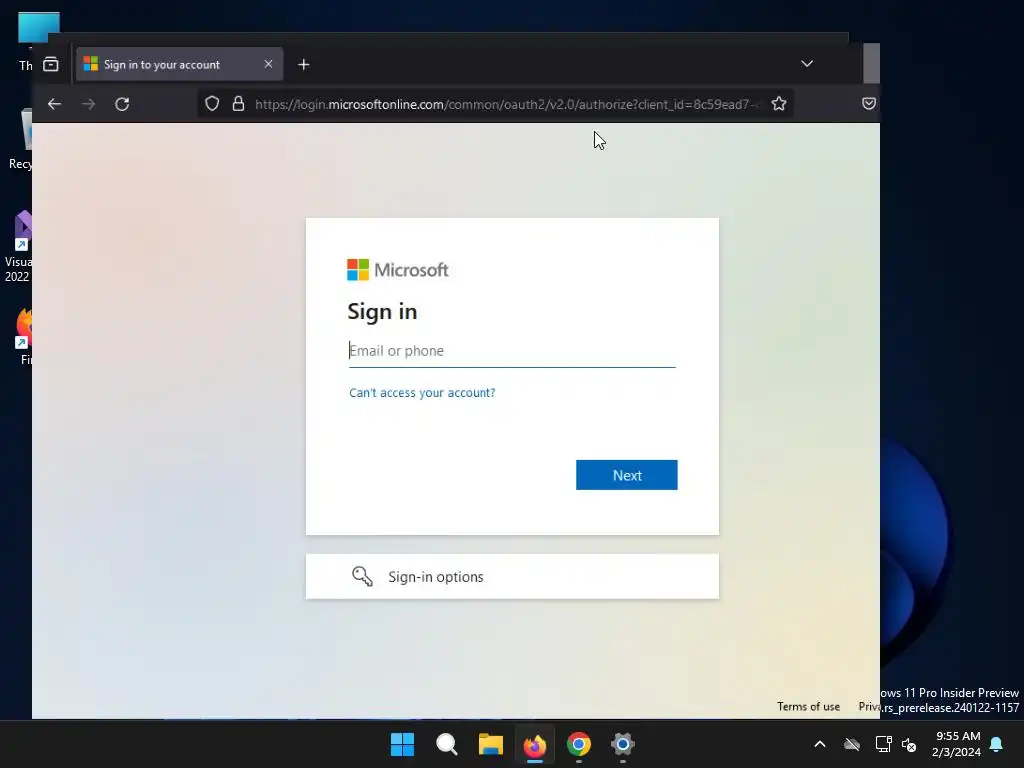Open Firefox View recent browsing icon
This screenshot has width=1024, height=768.
coord(50,64)
